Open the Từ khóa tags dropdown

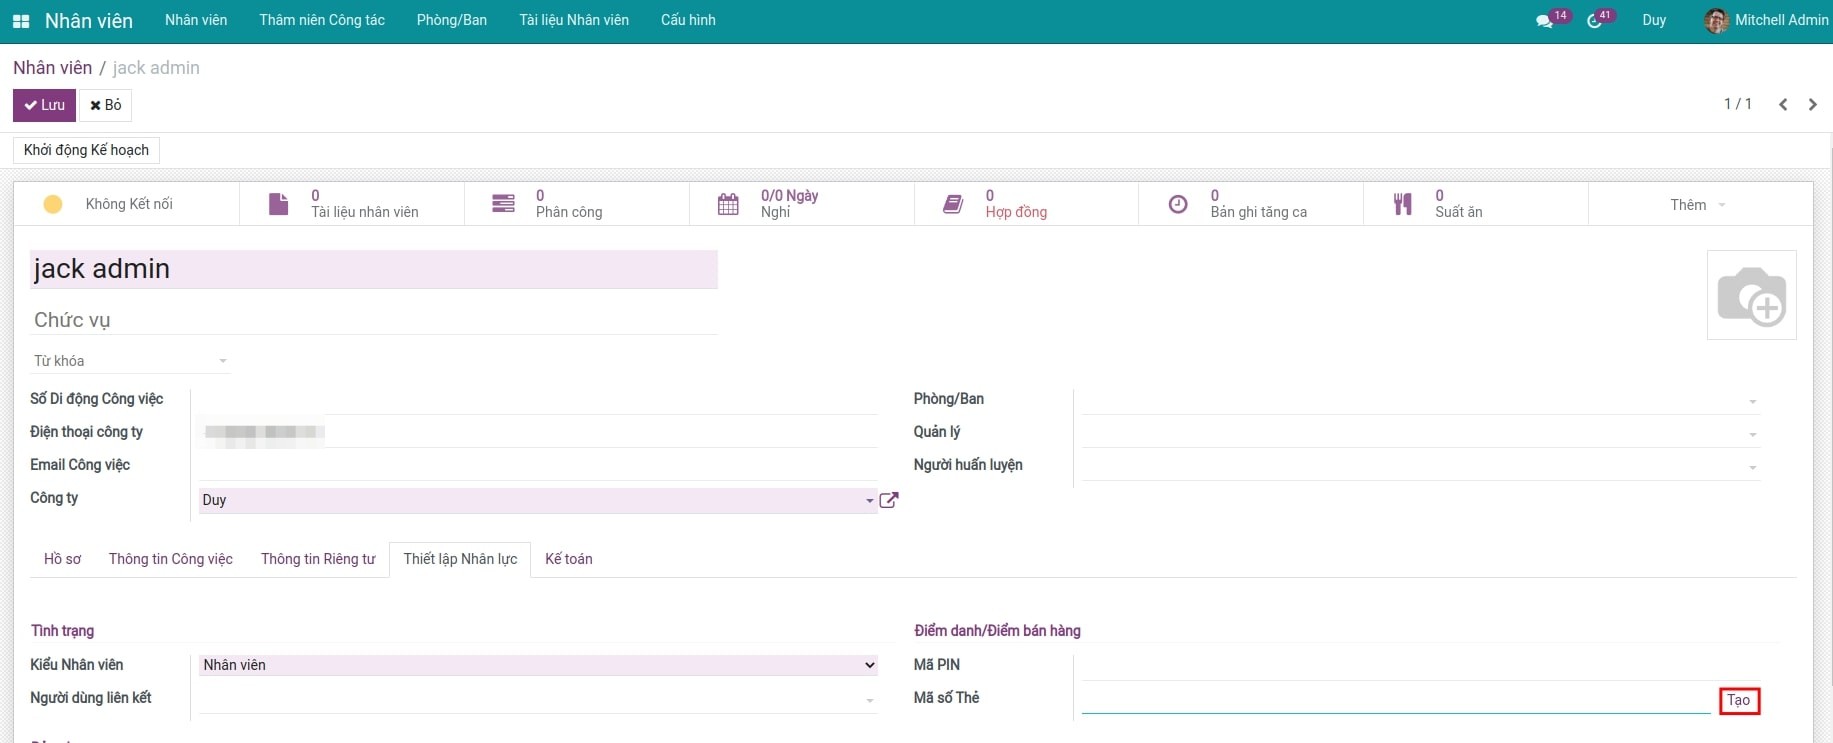click(x=130, y=361)
